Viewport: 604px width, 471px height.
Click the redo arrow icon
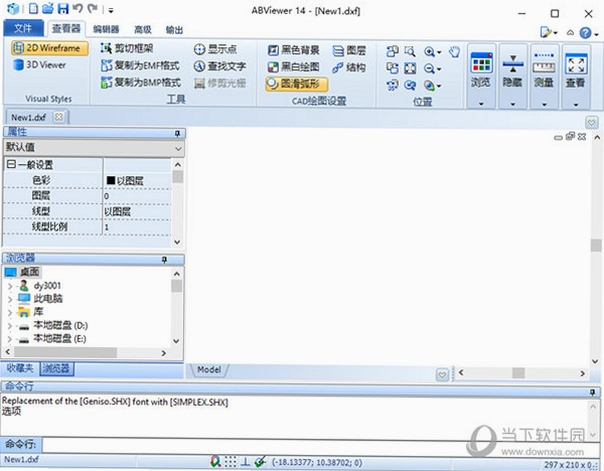click(x=92, y=8)
